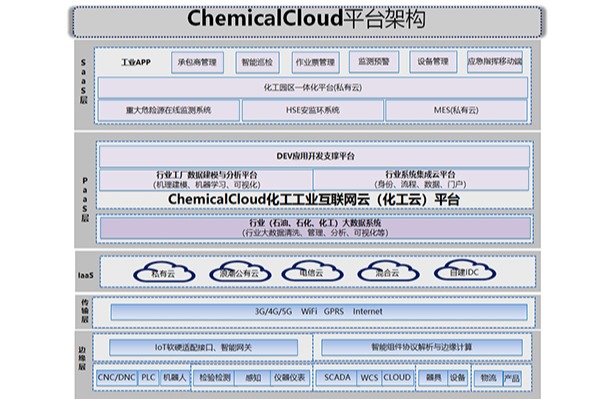Viewport: 600px width, 399px height.
Task: Select the 浪潮公有云 cloud icon
Action: tap(240, 272)
